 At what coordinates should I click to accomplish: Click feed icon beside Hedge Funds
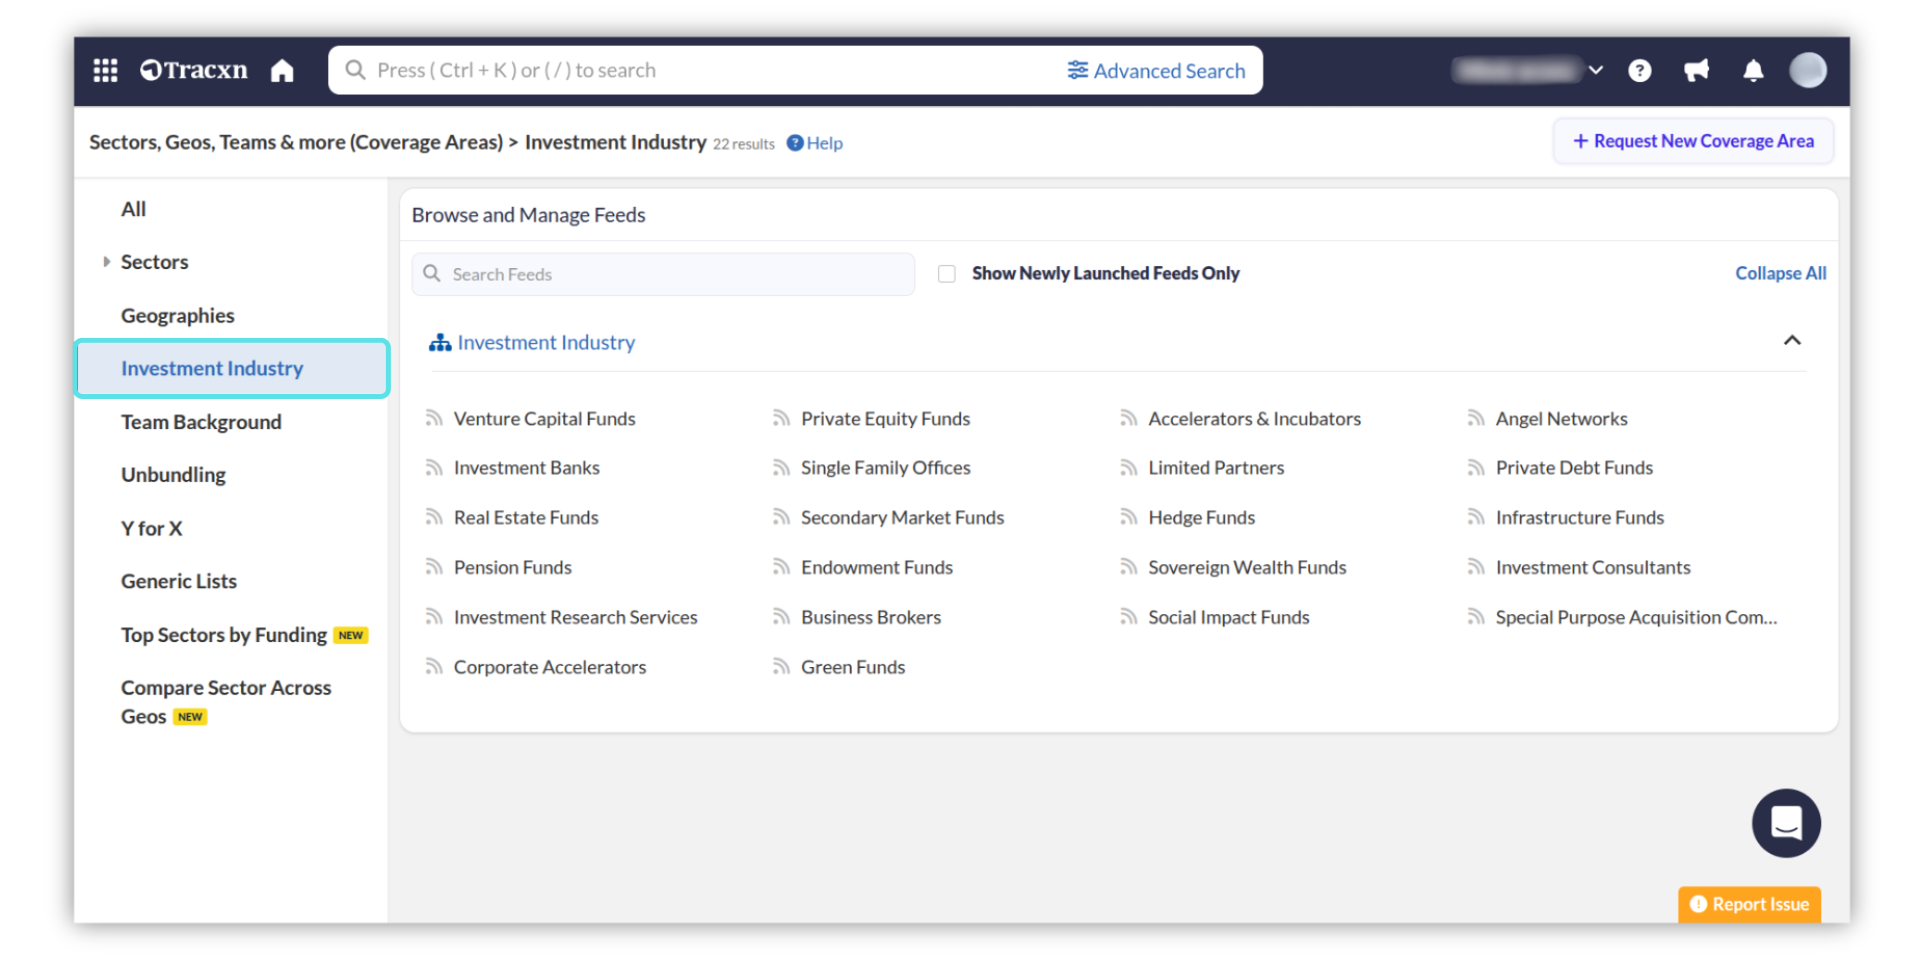point(1128,518)
